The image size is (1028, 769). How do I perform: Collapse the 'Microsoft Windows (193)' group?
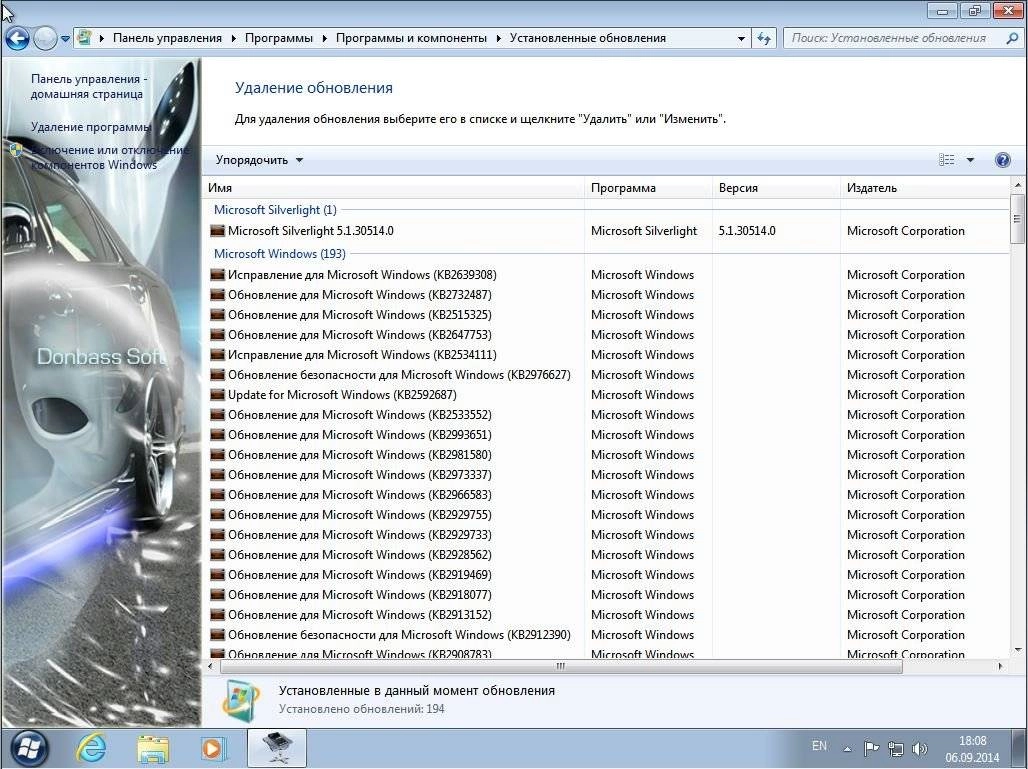click(x=279, y=254)
